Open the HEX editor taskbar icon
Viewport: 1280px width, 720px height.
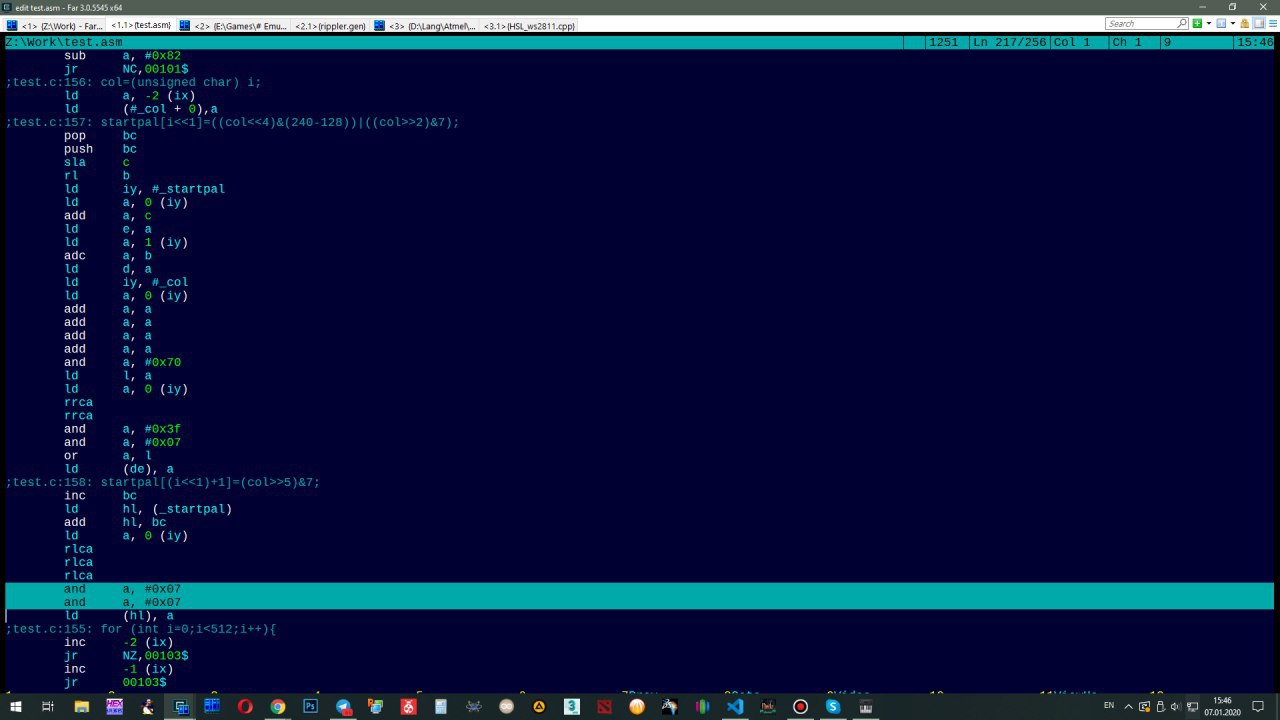pos(115,706)
